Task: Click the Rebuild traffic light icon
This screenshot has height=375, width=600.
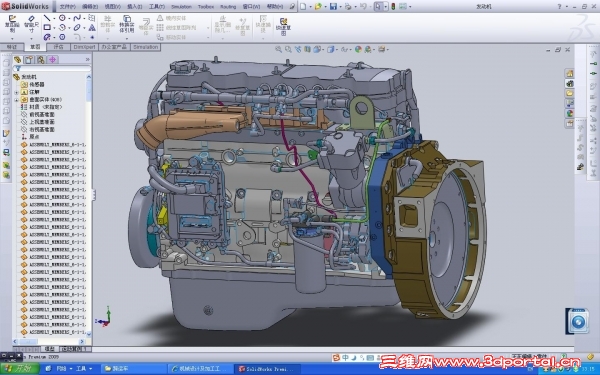Action: point(393,6)
